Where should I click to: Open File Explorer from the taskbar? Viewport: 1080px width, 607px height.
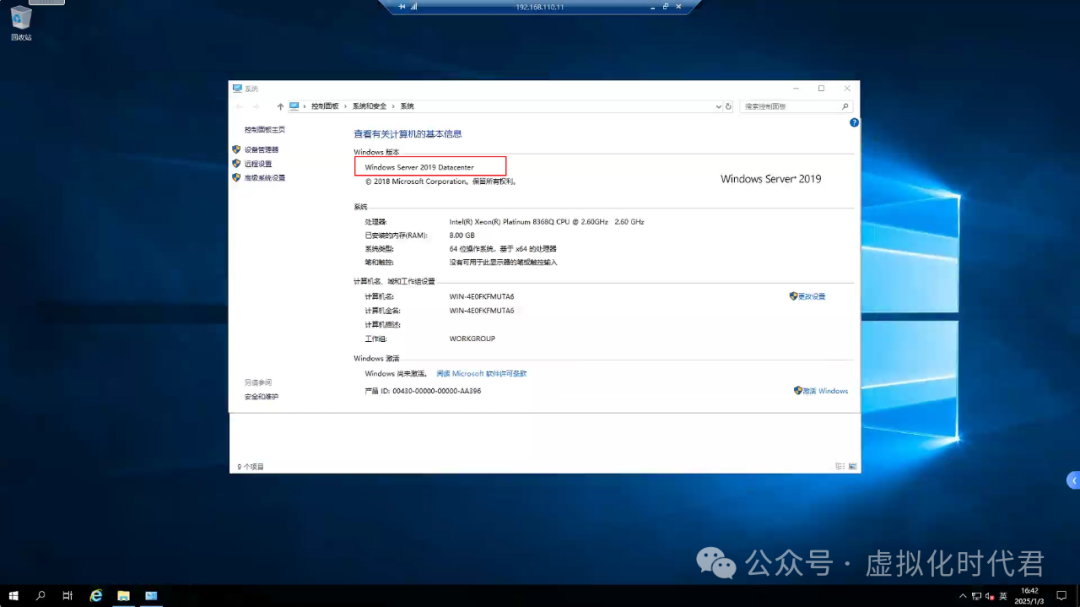(123, 596)
